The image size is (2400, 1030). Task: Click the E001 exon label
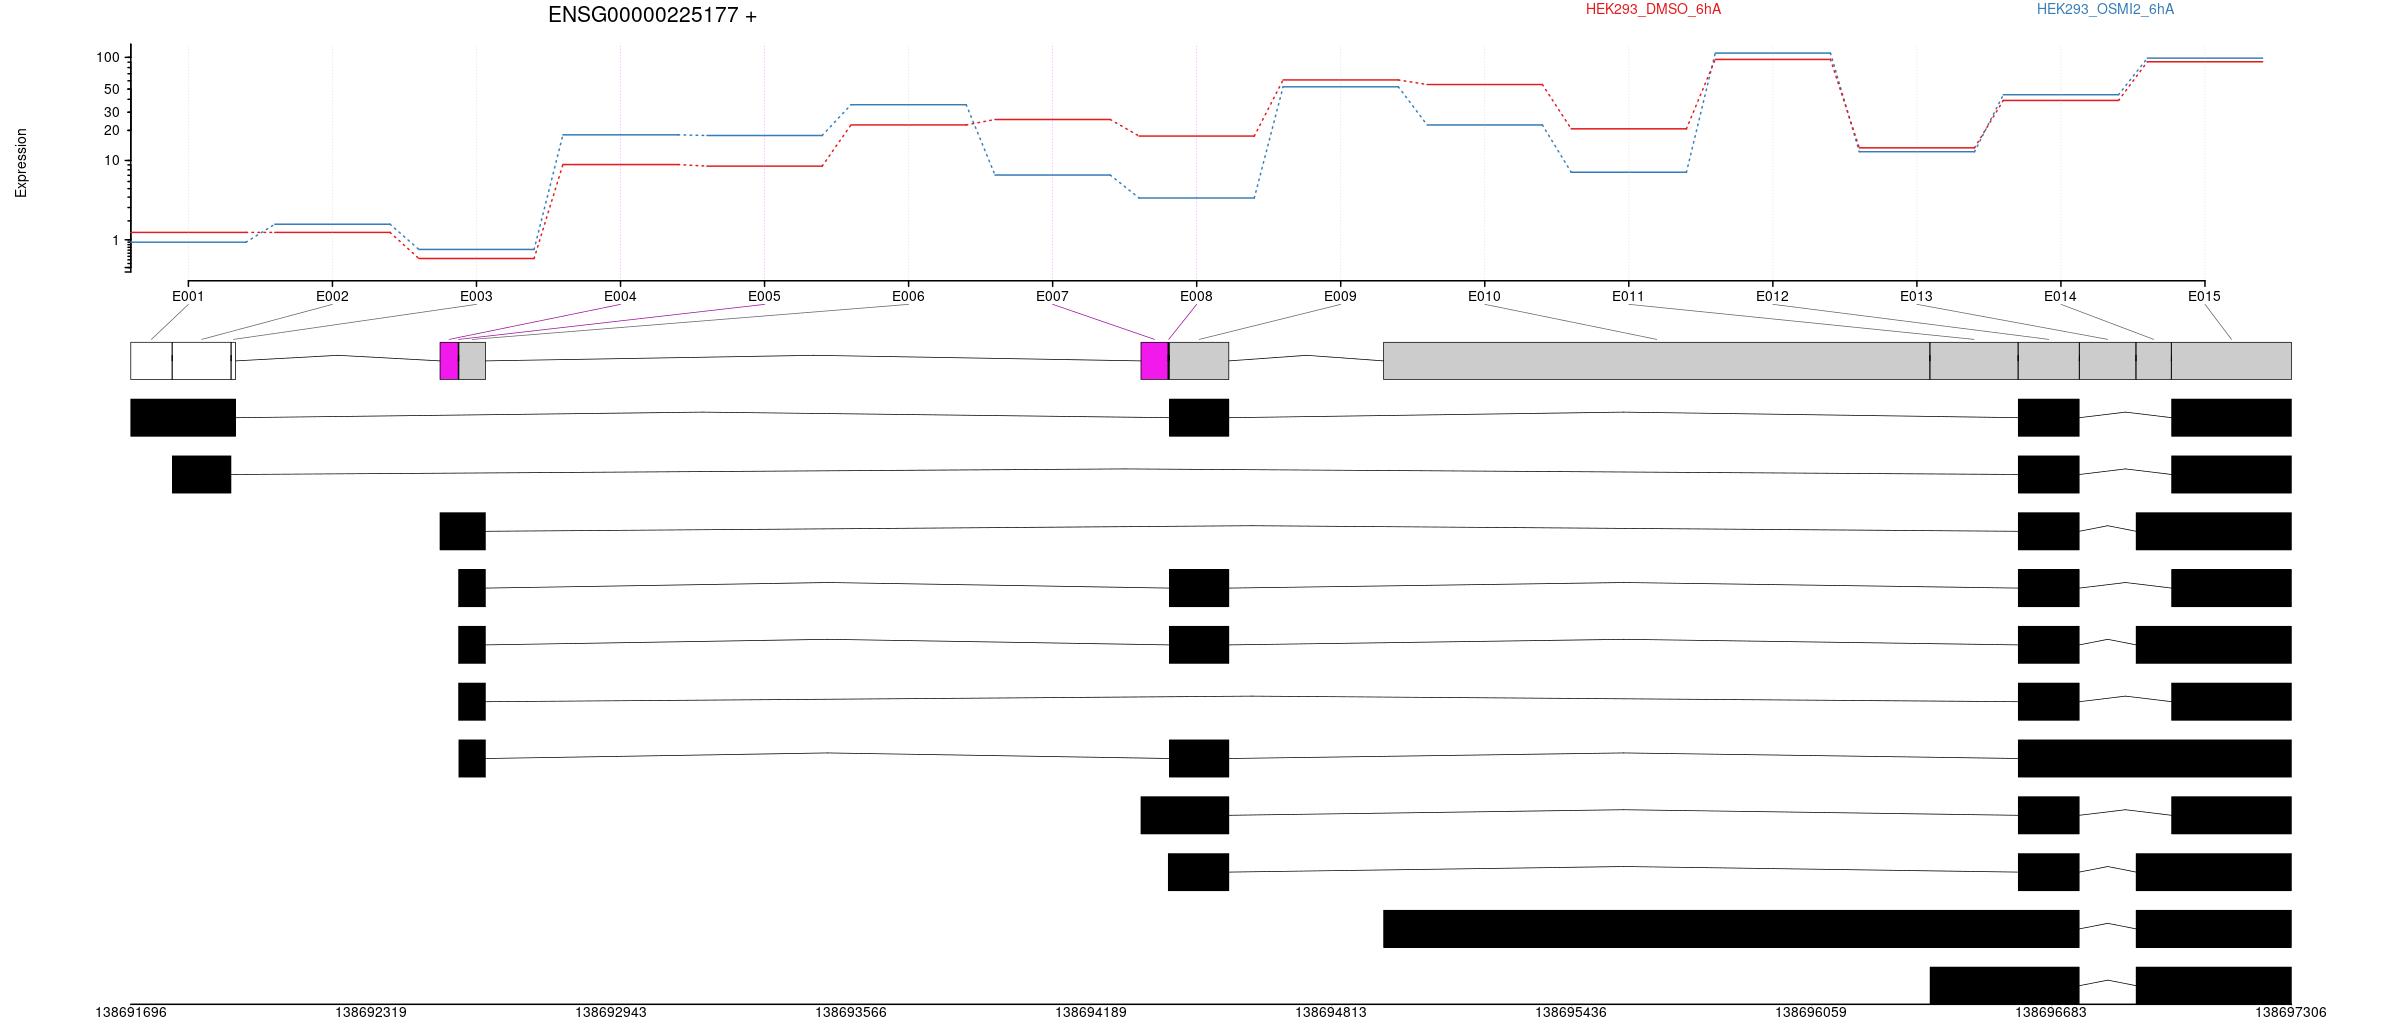pos(188,296)
